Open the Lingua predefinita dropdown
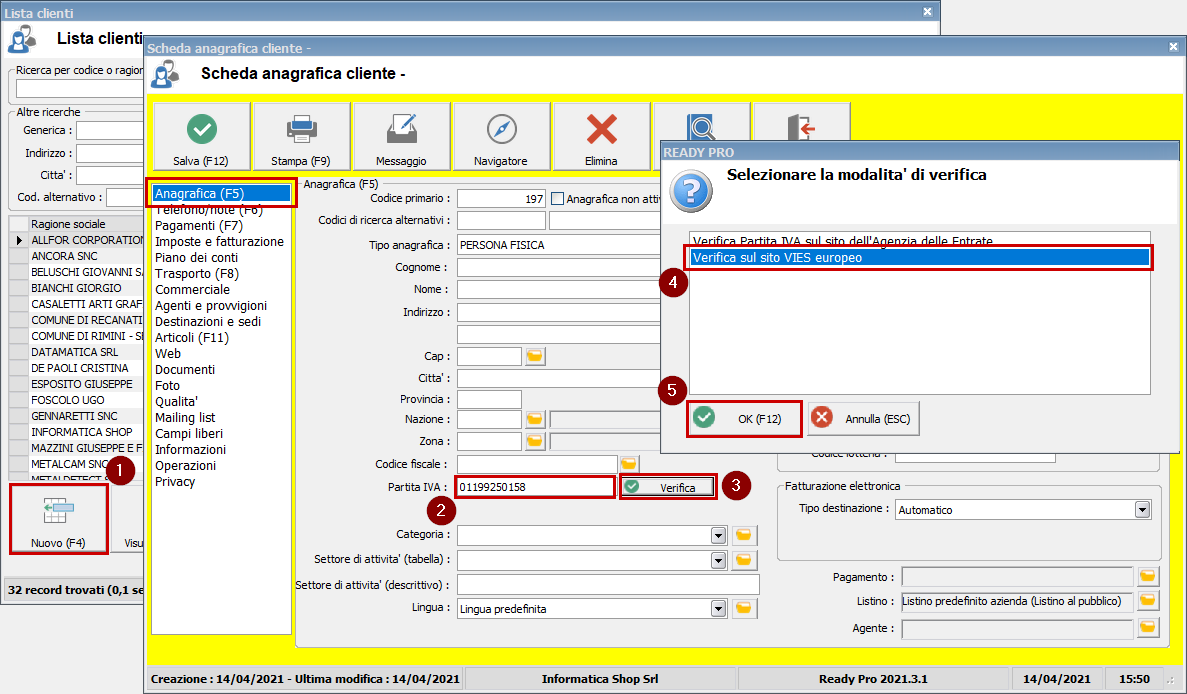1187x694 pixels. click(718, 608)
